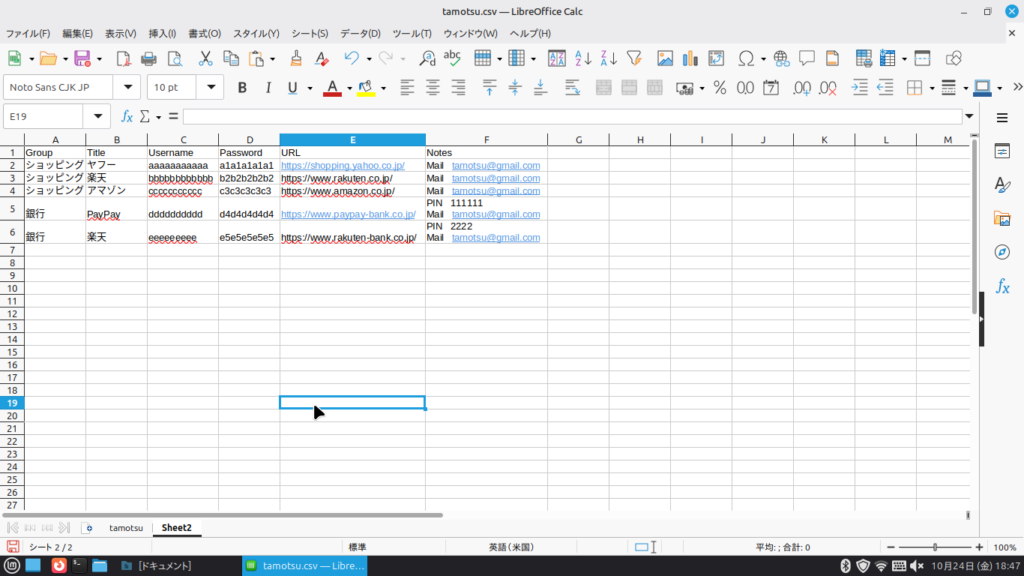Expand the font size dropdown
The width and height of the screenshot is (1024, 576).
pyautogui.click(x=210, y=88)
